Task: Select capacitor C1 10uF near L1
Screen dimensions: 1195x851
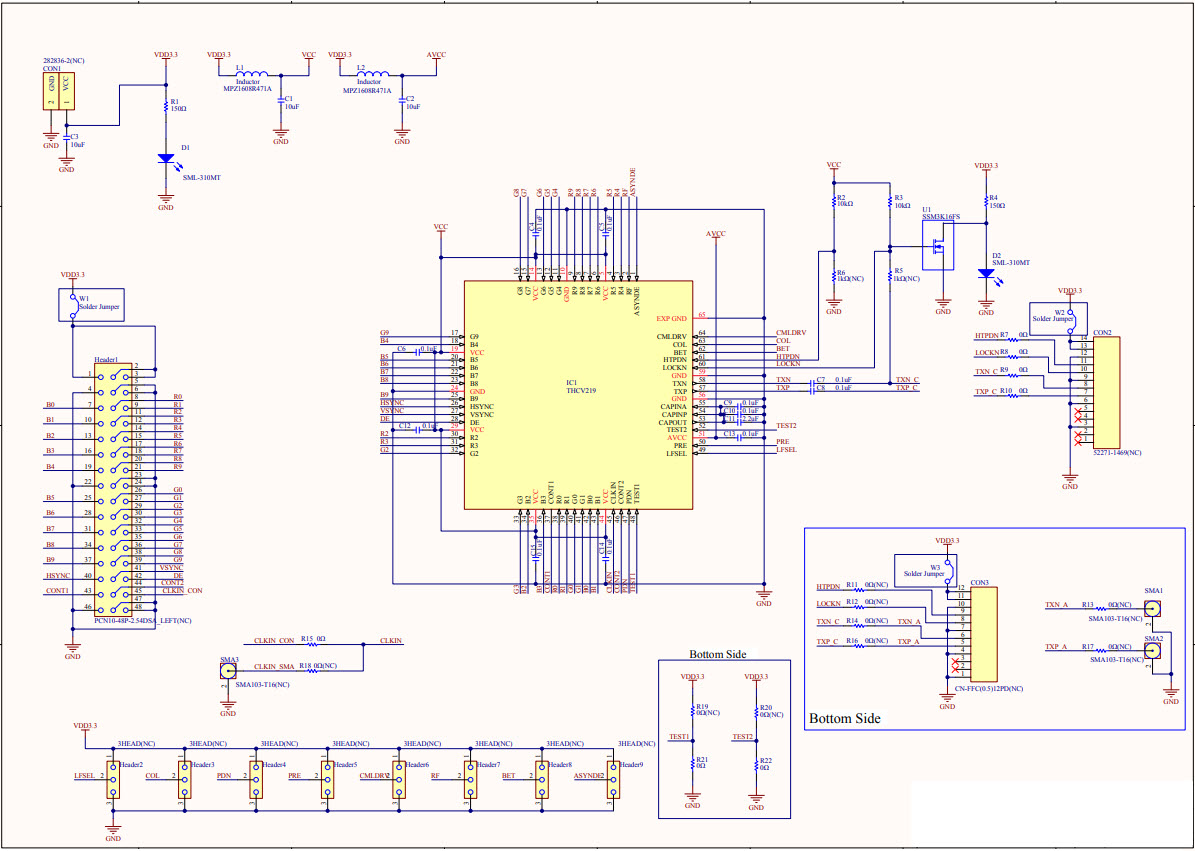Action: 282,100
